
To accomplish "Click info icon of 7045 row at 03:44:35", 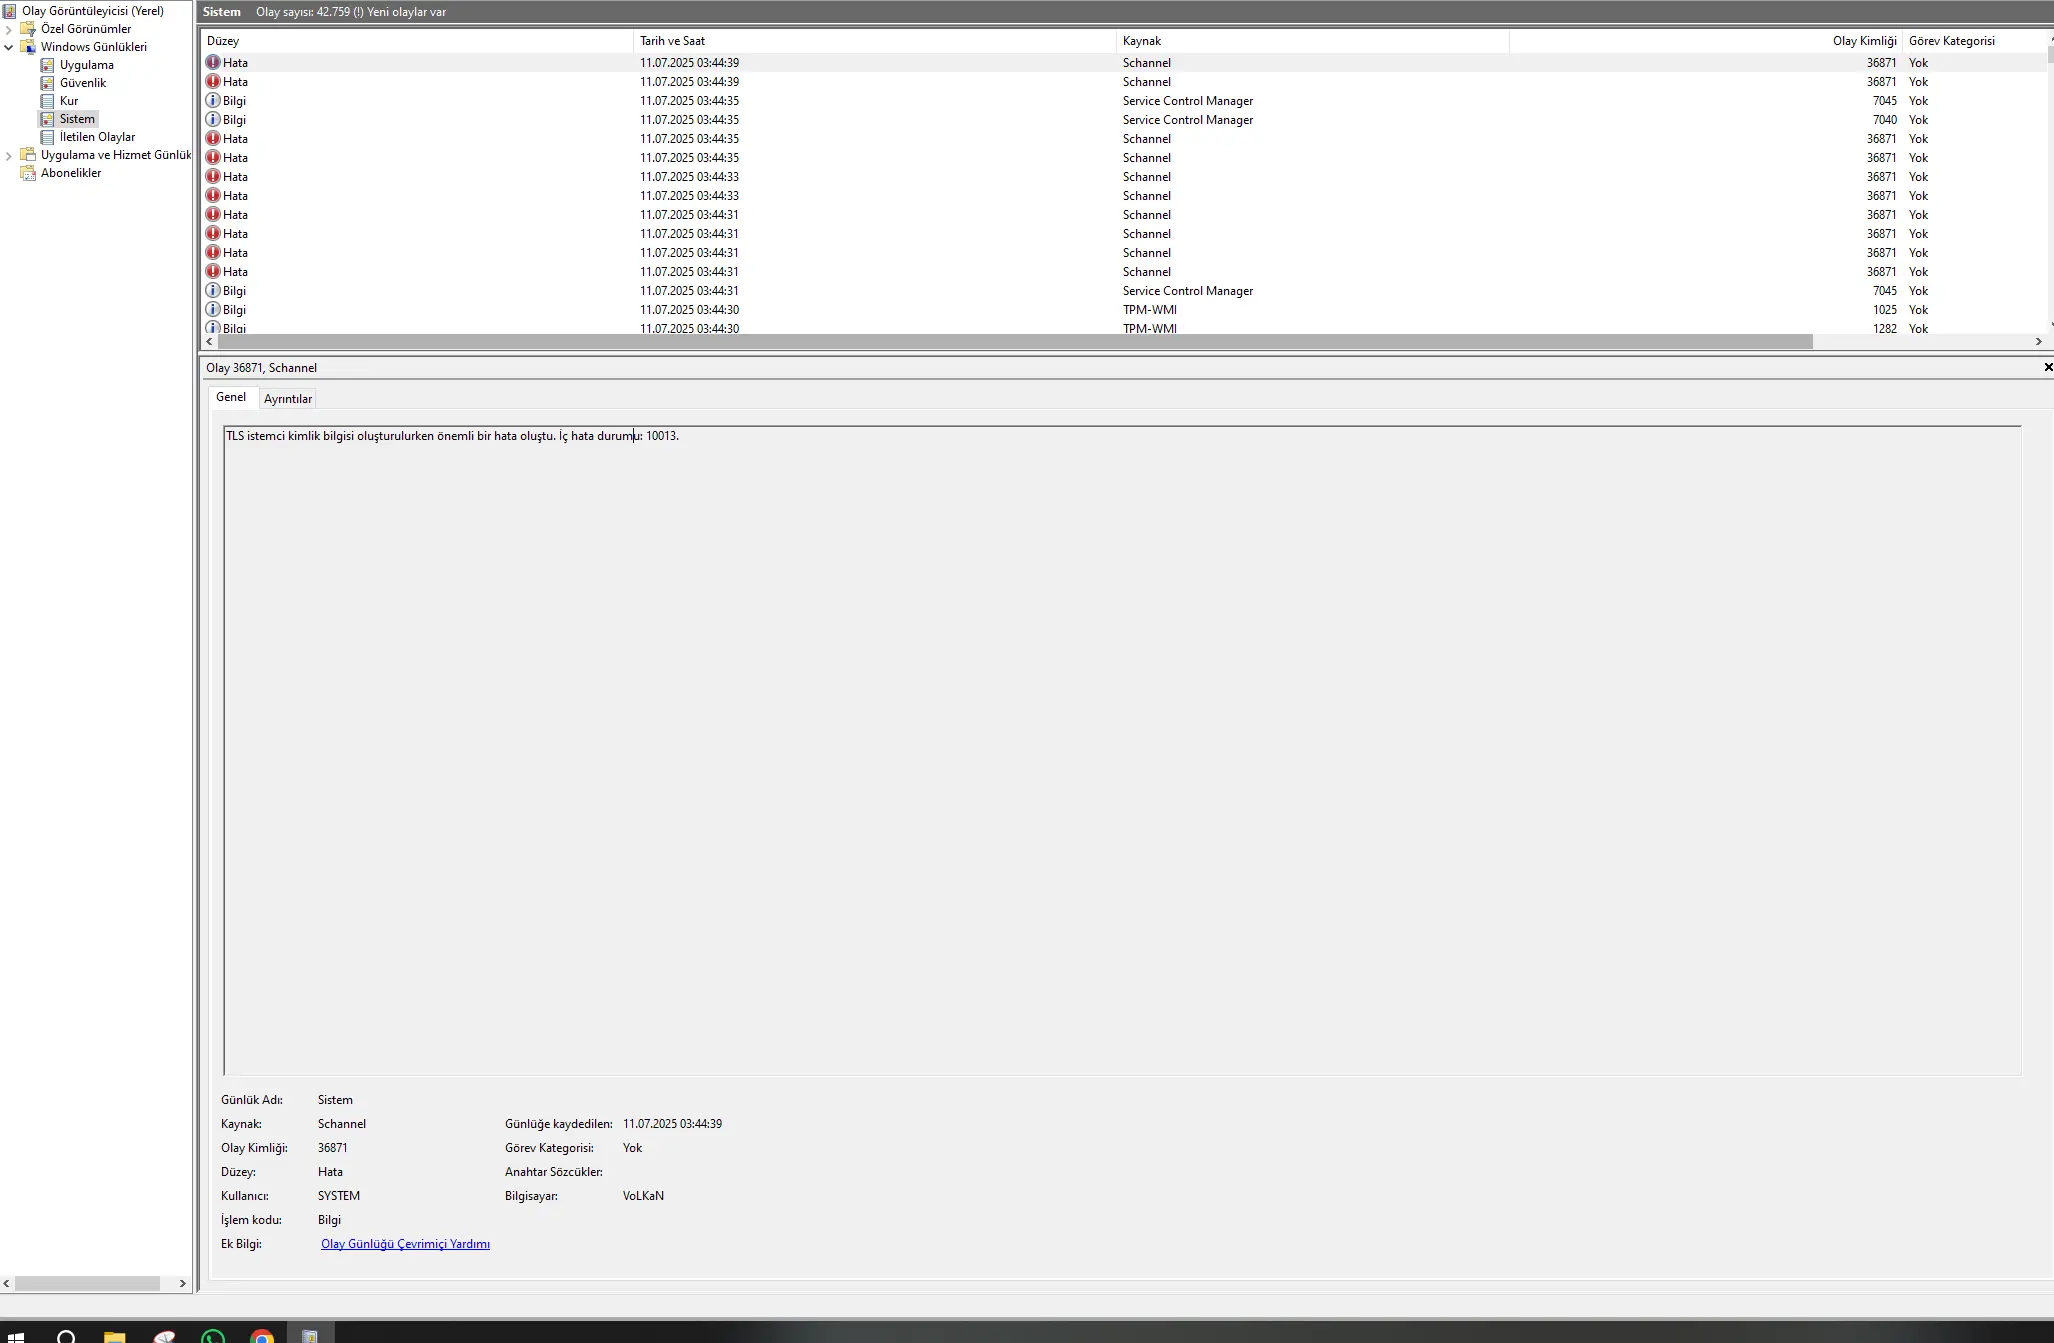I will pyautogui.click(x=212, y=101).
